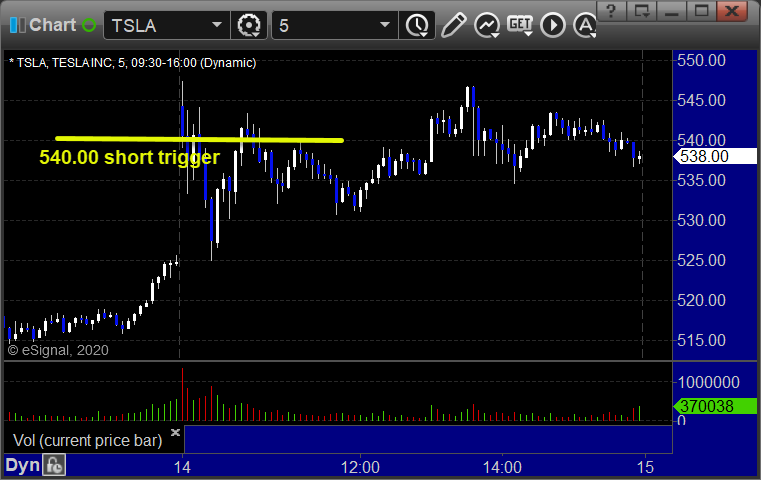
Task: Toggle the green link circle next to Chart
Action: coord(89,25)
